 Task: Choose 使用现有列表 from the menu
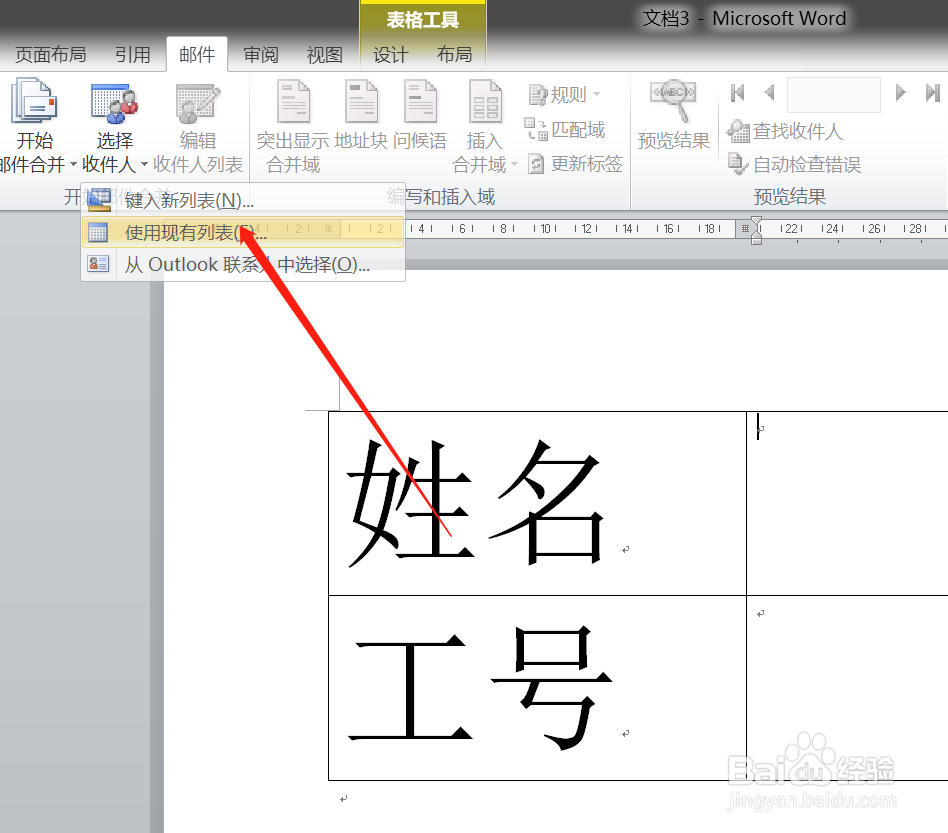(x=186, y=232)
